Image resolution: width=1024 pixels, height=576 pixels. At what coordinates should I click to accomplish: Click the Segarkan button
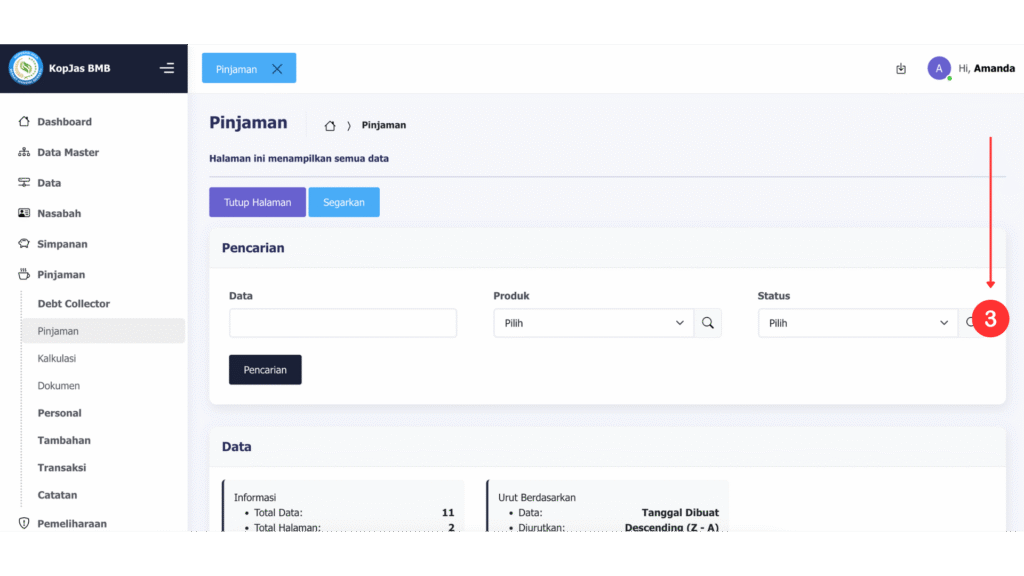(344, 202)
